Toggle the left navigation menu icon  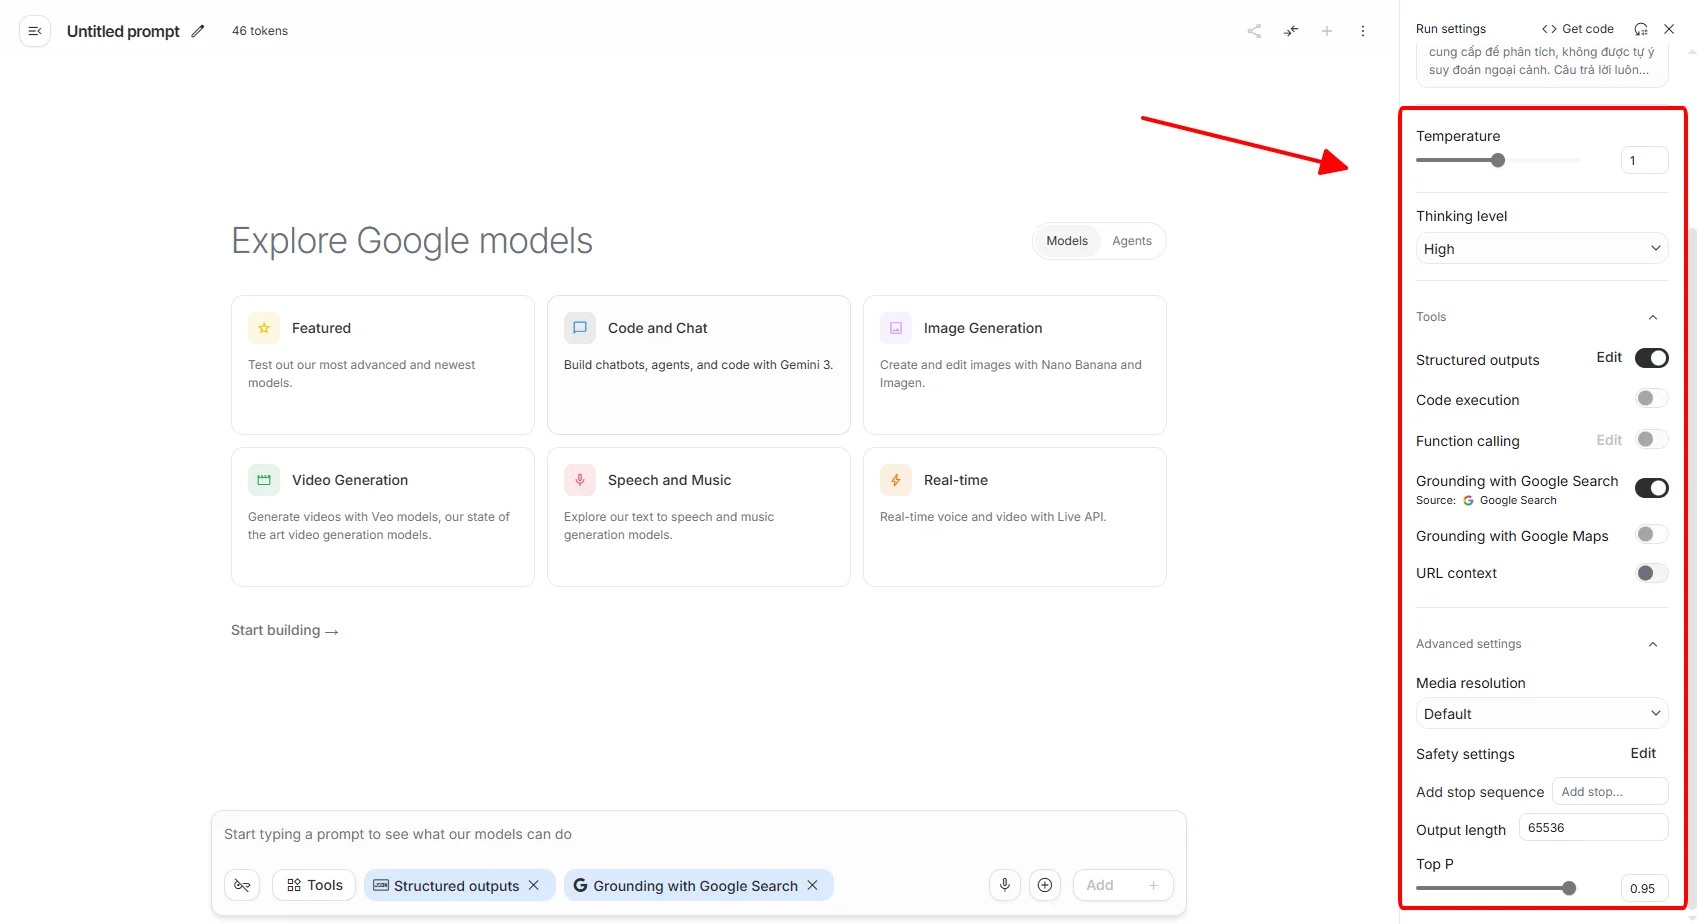pos(35,31)
